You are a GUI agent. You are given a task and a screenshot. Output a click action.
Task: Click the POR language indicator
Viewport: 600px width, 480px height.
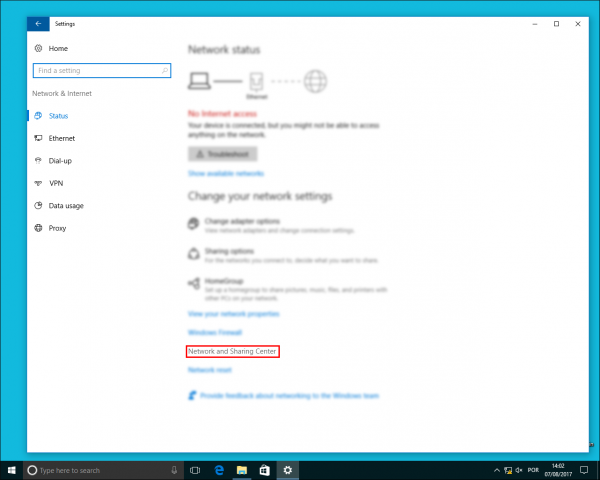(x=533, y=470)
